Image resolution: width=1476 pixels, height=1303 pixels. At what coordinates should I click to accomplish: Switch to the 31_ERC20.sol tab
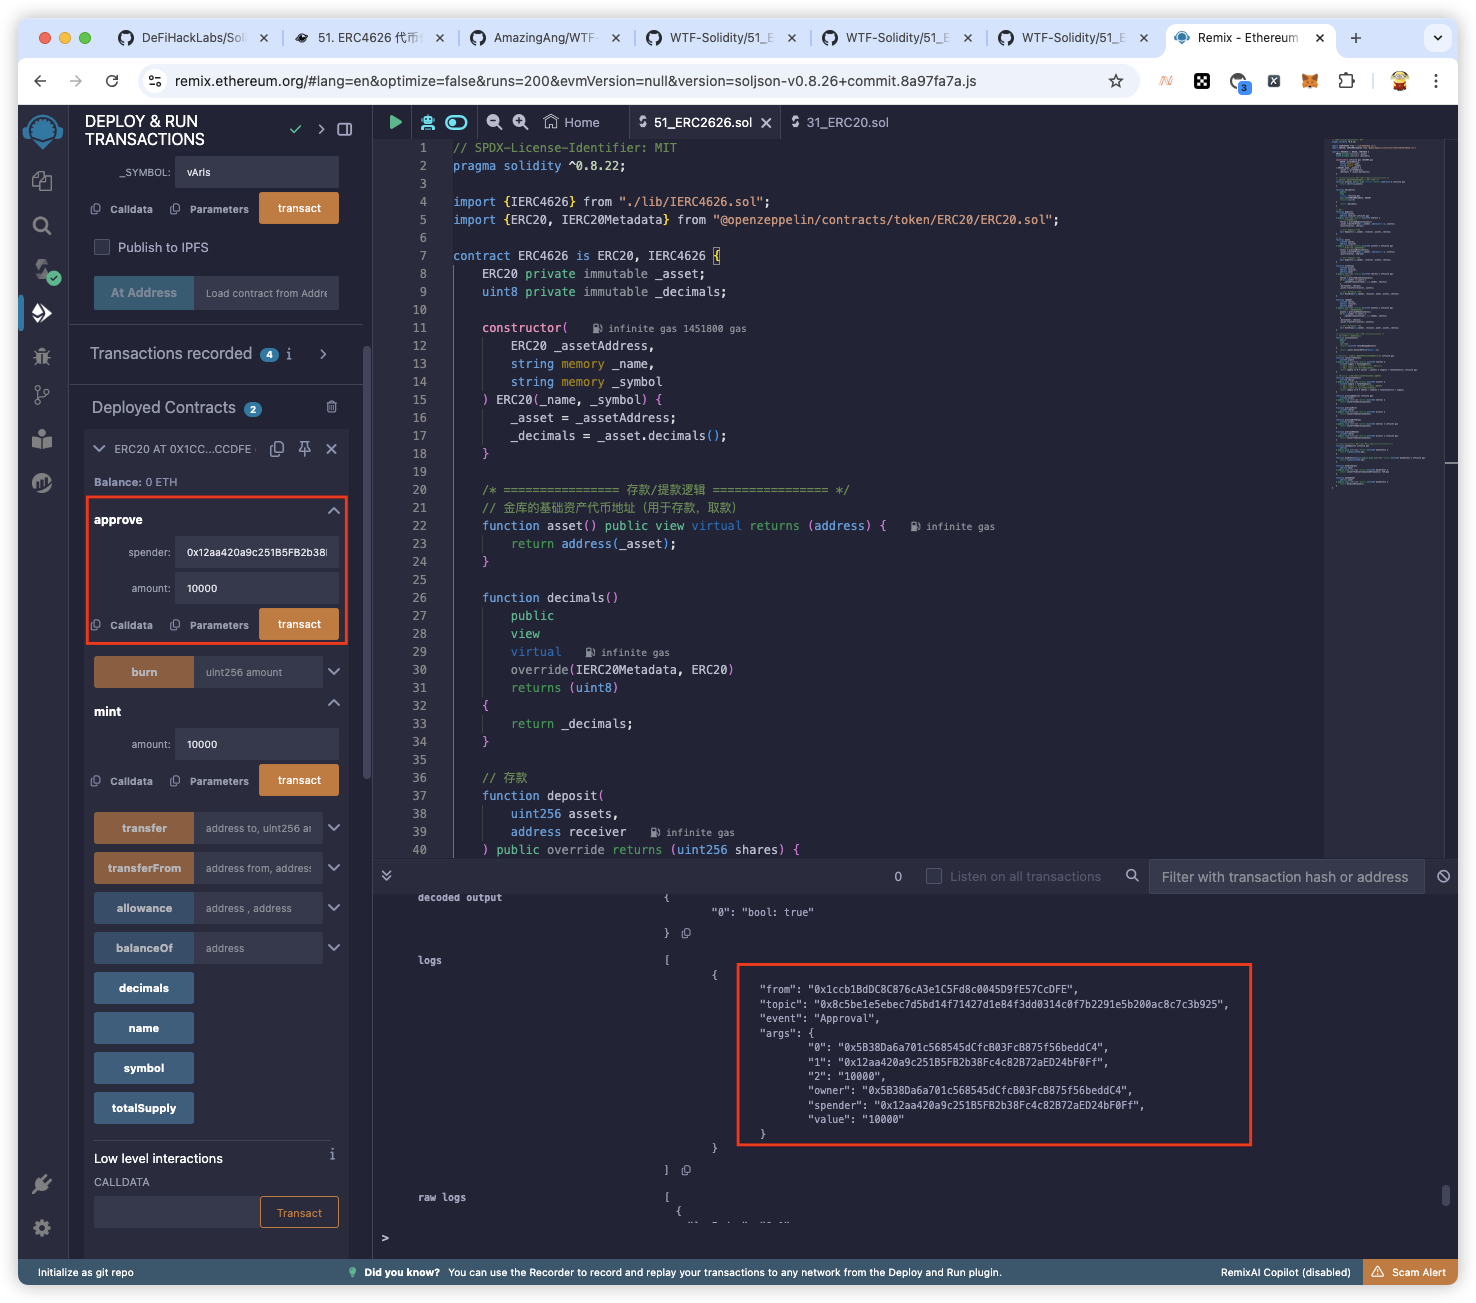[x=839, y=122]
